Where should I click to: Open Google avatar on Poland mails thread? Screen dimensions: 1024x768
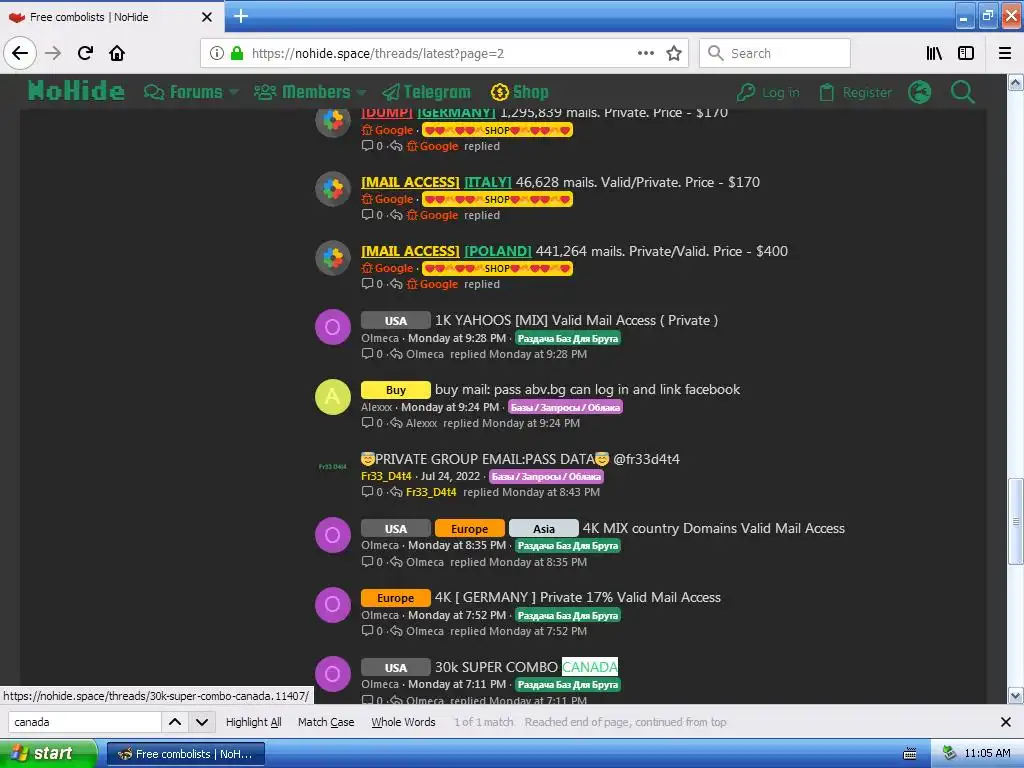(333, 258)
